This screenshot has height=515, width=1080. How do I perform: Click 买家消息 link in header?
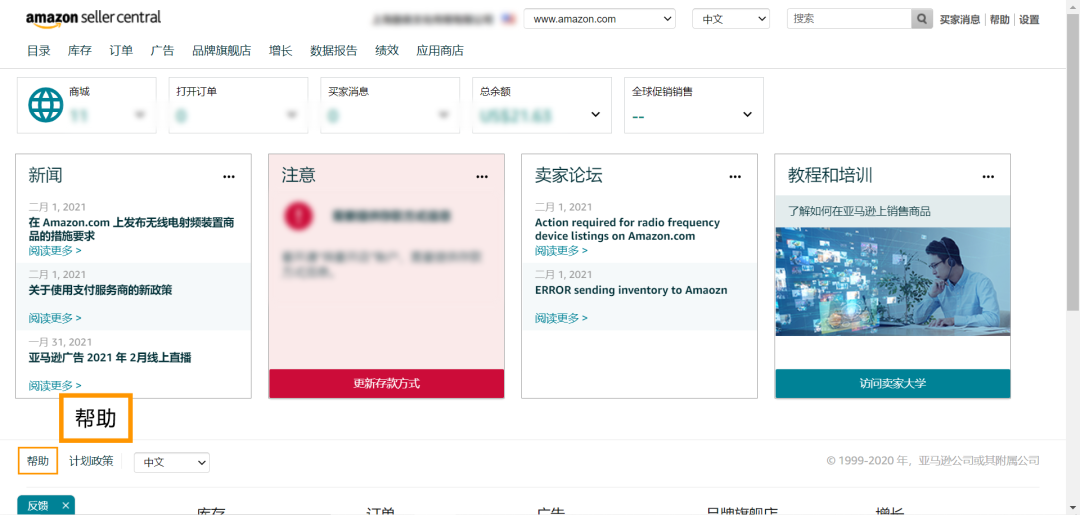click(x=960, y=20)
